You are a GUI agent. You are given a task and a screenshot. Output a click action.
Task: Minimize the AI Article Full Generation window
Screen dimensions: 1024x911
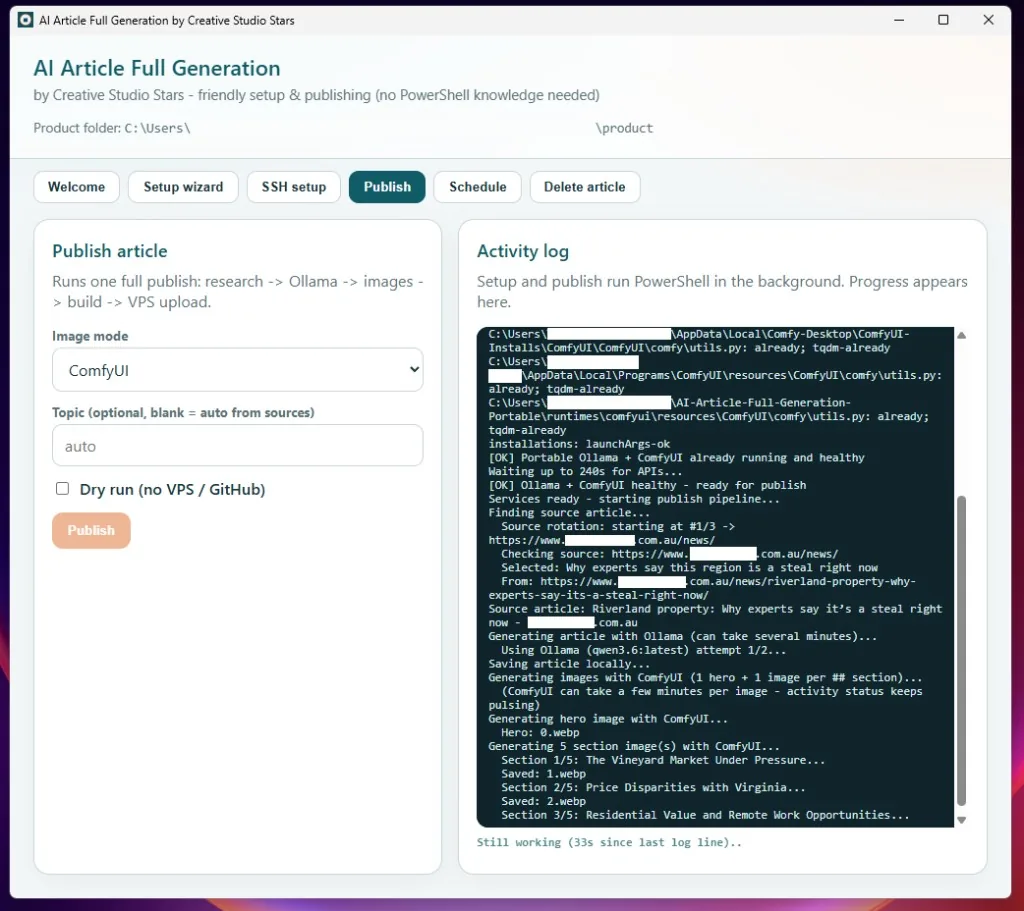coord(899,20)
